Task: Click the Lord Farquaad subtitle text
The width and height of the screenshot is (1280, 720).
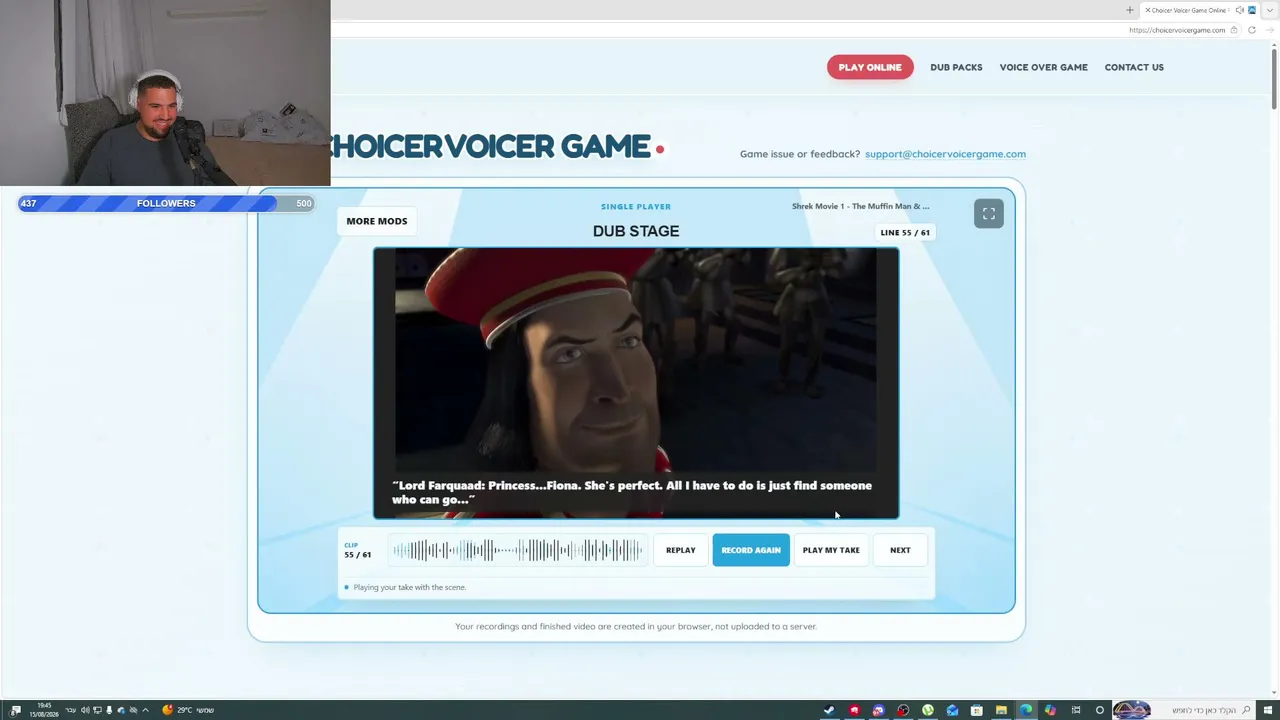Action: 632,492
